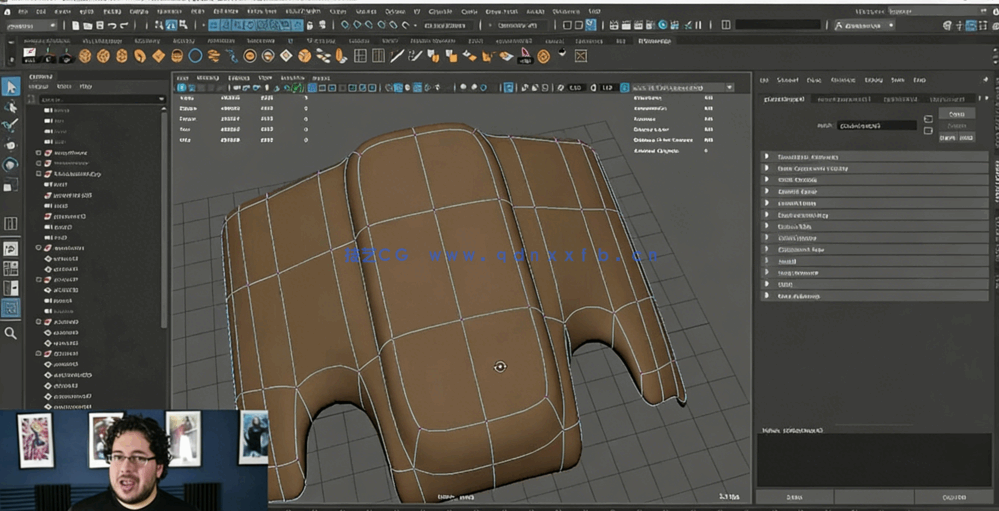999x511 pixels.
Task: Click the New Scene icon in status line
Action: tap(76, 25)
